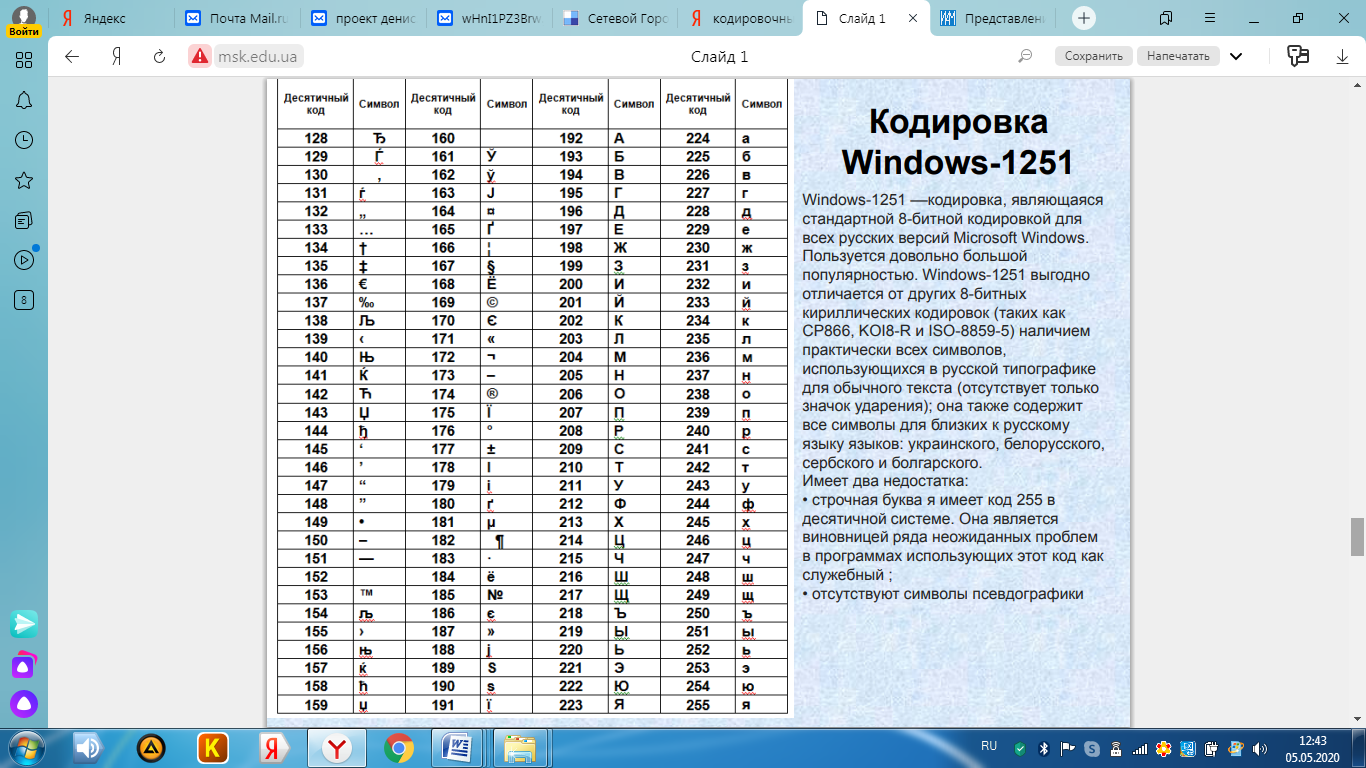Screen dimensions: 1366x768
Task: Open the Tableau grid icon in sidebar
Action: tap(25, 60)
